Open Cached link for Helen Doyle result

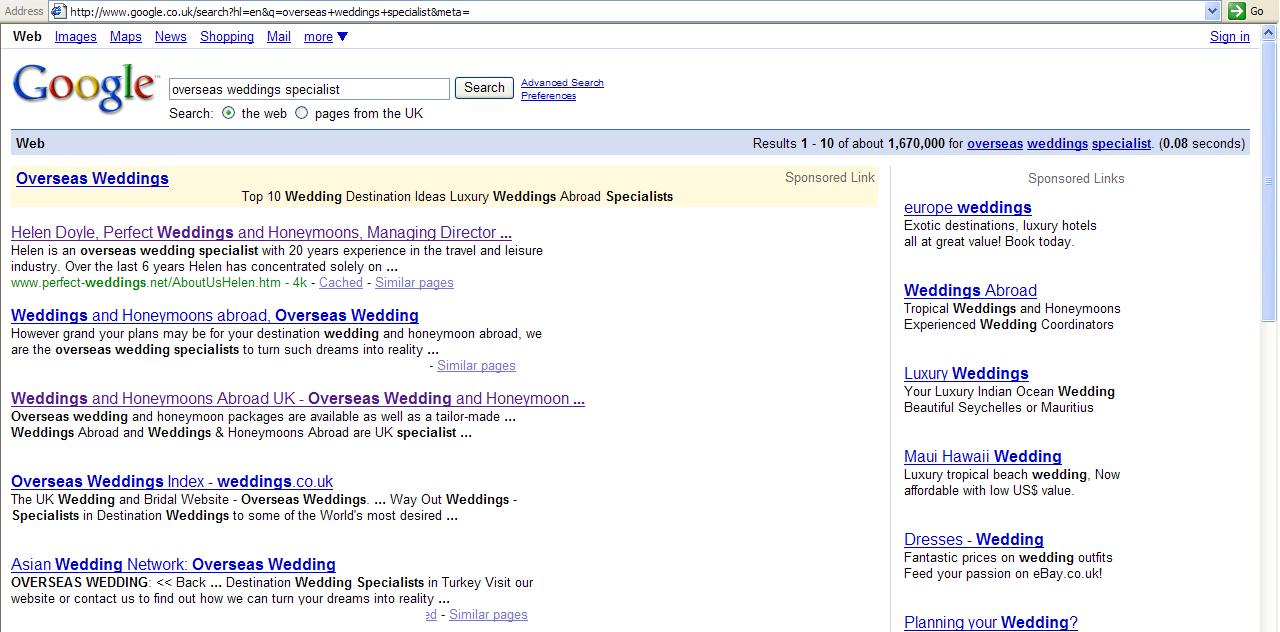(x=340, y=283)
